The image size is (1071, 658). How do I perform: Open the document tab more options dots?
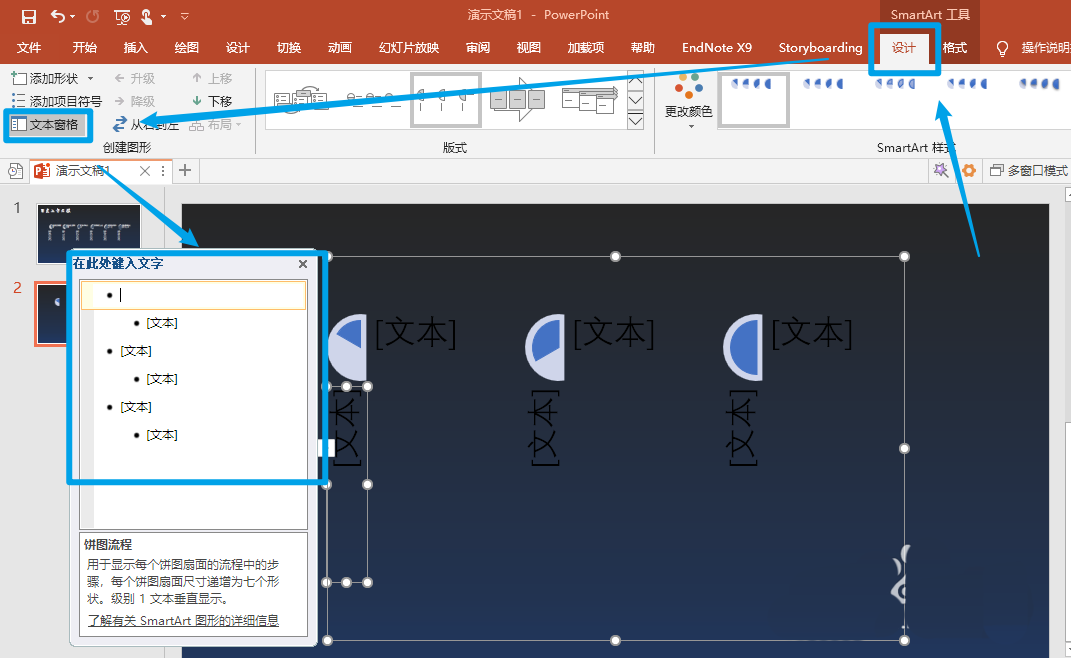coord(163,171)
